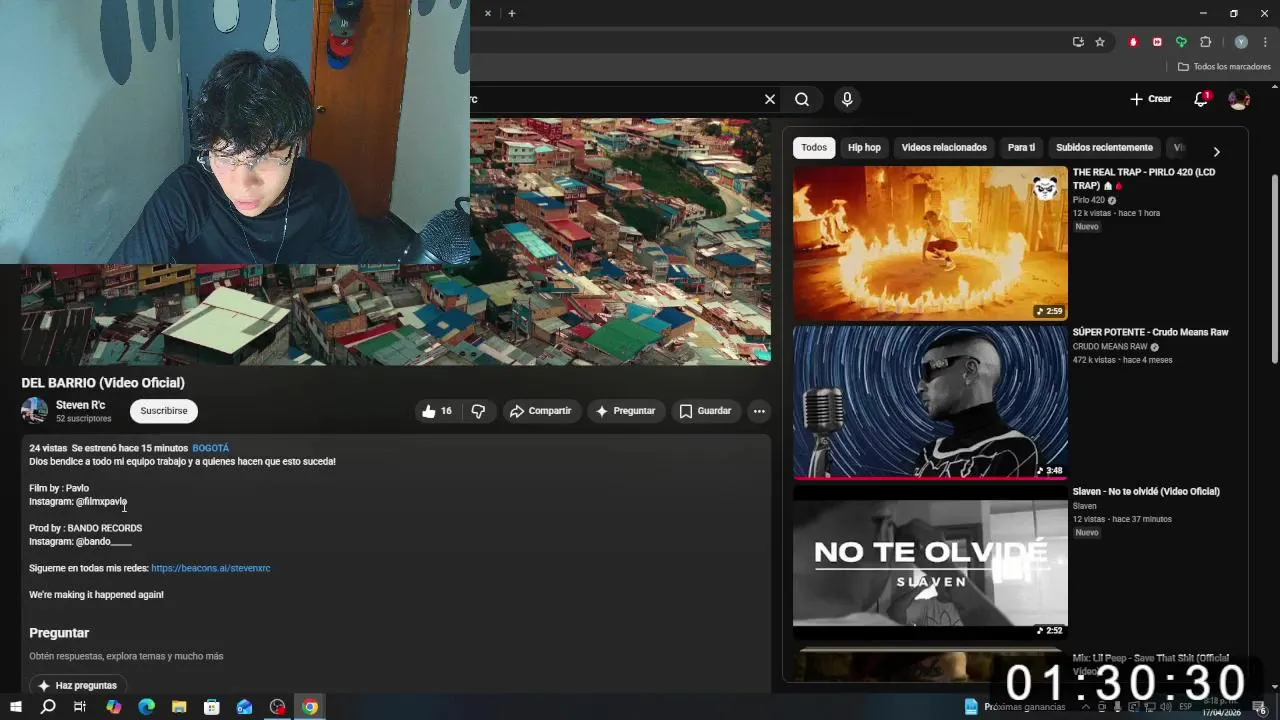Image resolution: width=1280 pixels, height=720 pixels.
Task: Open THE REAL TRAP video thumbnail
Action: pyautogui.click(x=930, y=243)
